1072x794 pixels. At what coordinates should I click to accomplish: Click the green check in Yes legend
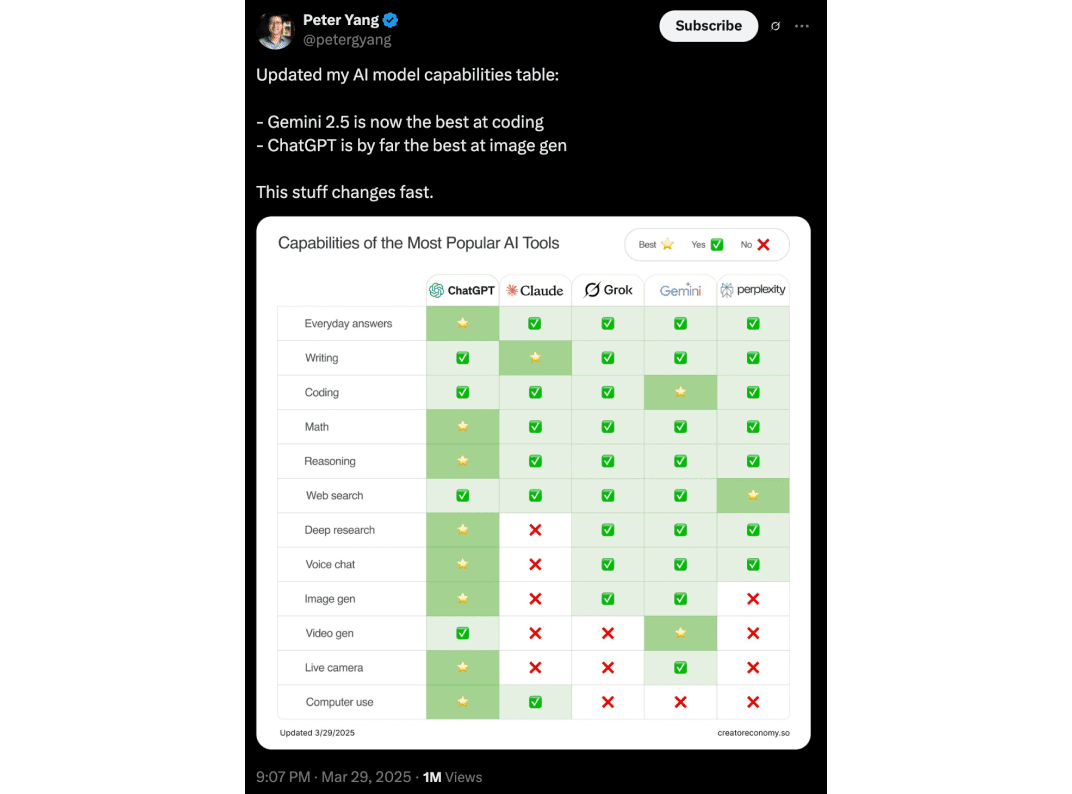[x=716, y=244]
